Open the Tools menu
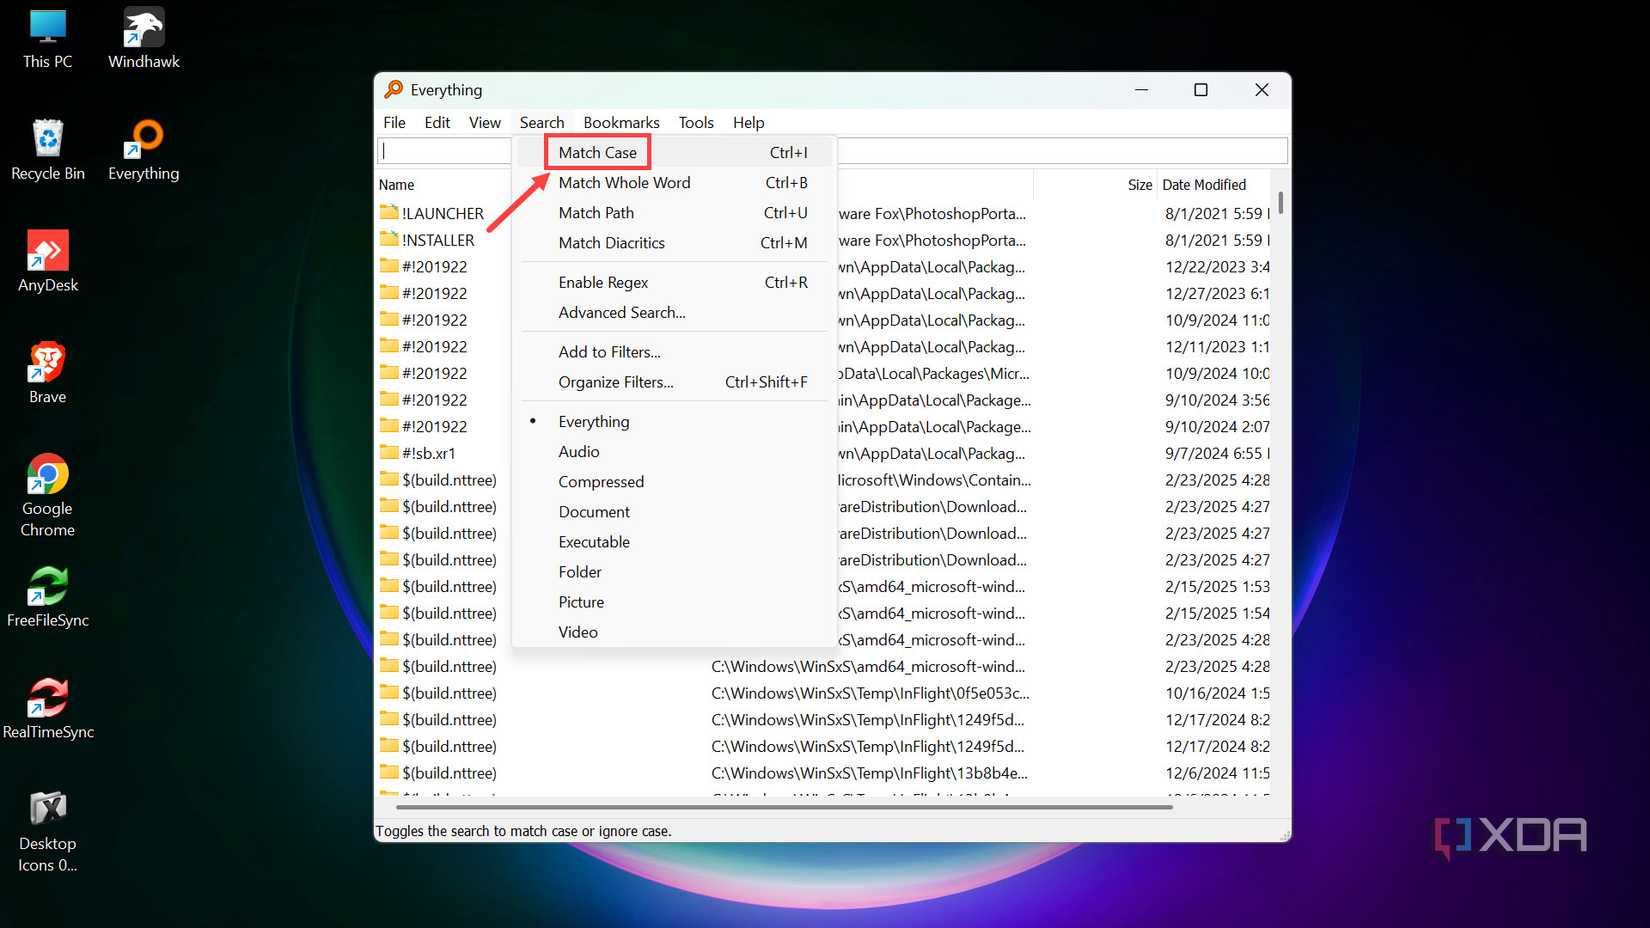Image resolution: width=1650 pixels, height=928 pixels. pyautogui.click(x=696, y=122)
